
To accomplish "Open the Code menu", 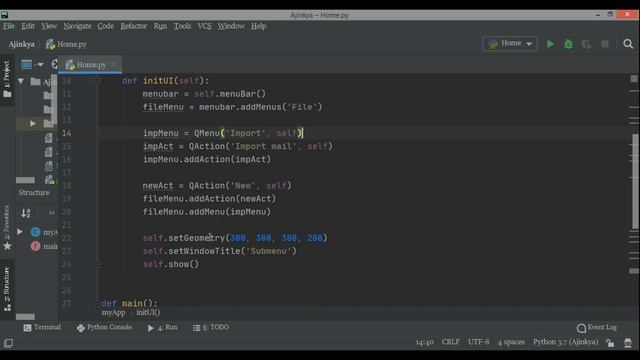I will 106,26.
